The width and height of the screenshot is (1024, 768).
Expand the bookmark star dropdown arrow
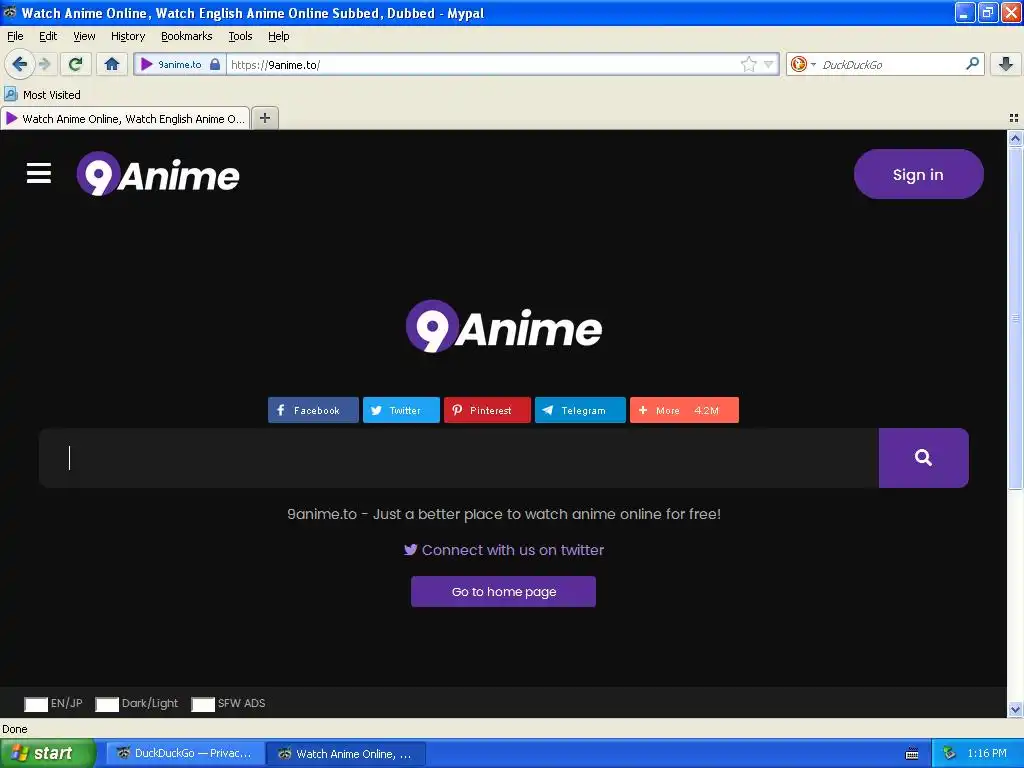point(769,64)
